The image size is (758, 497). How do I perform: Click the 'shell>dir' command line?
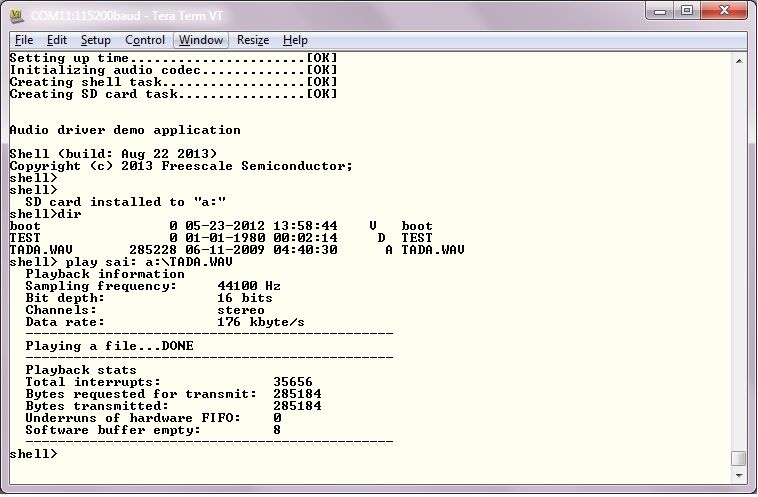45,214
